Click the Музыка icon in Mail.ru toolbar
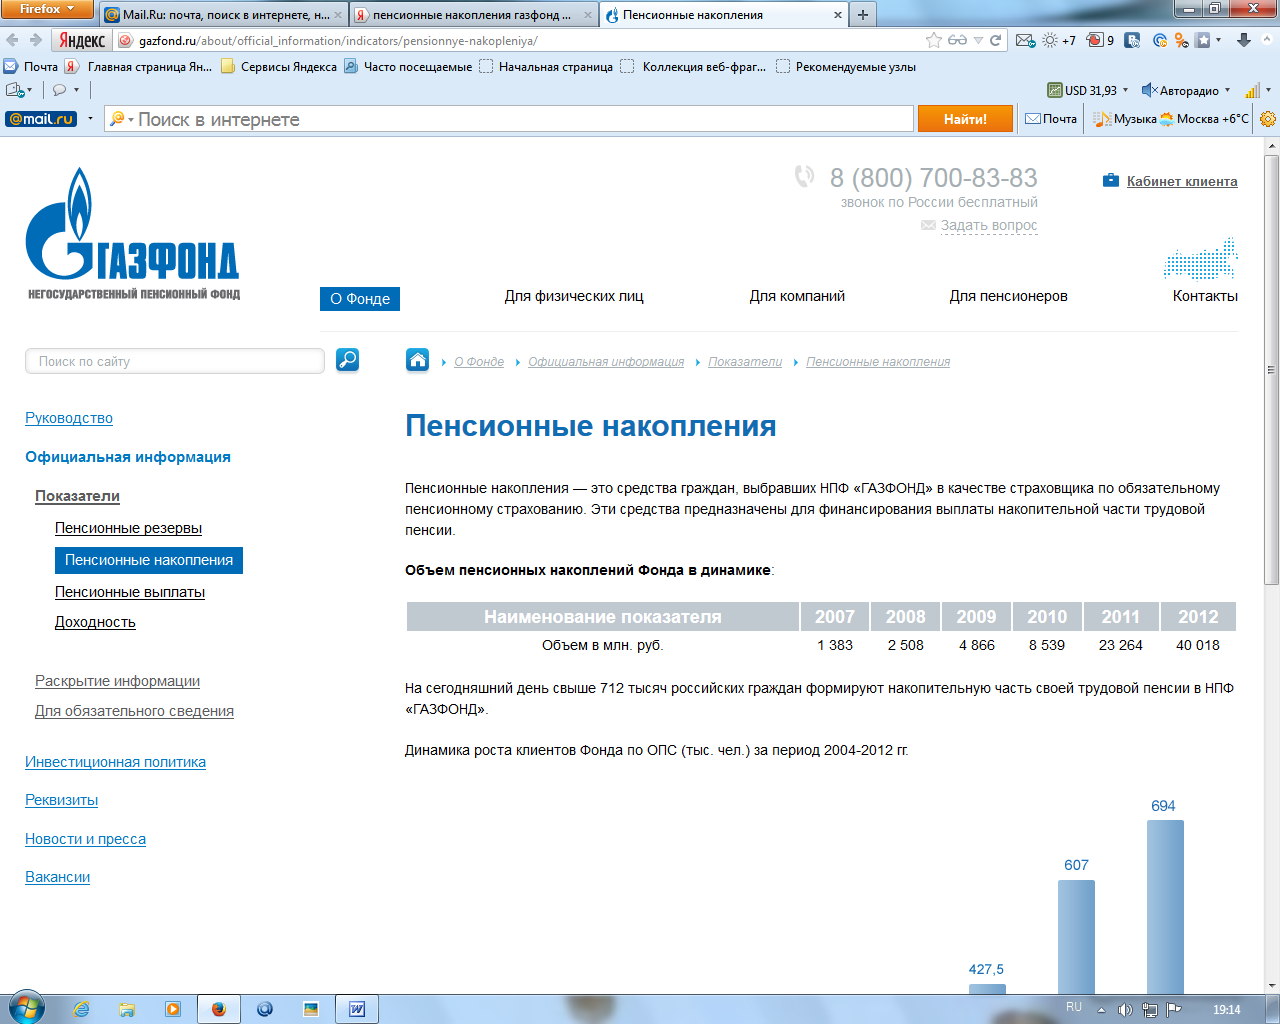 click(1102, 119)
